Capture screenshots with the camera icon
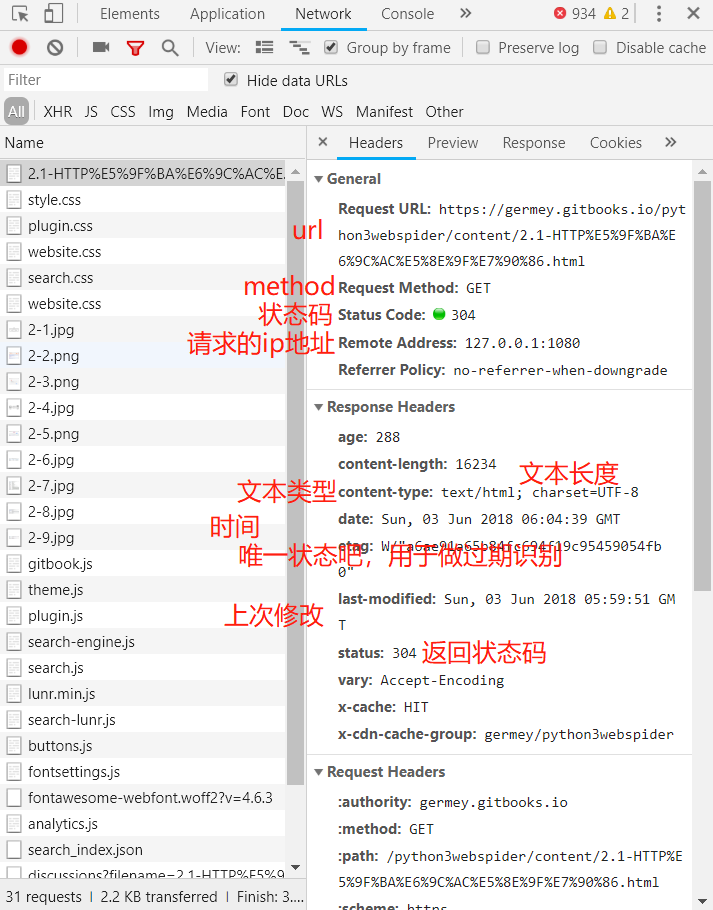The image size is (713, 910). click(101, 47)
